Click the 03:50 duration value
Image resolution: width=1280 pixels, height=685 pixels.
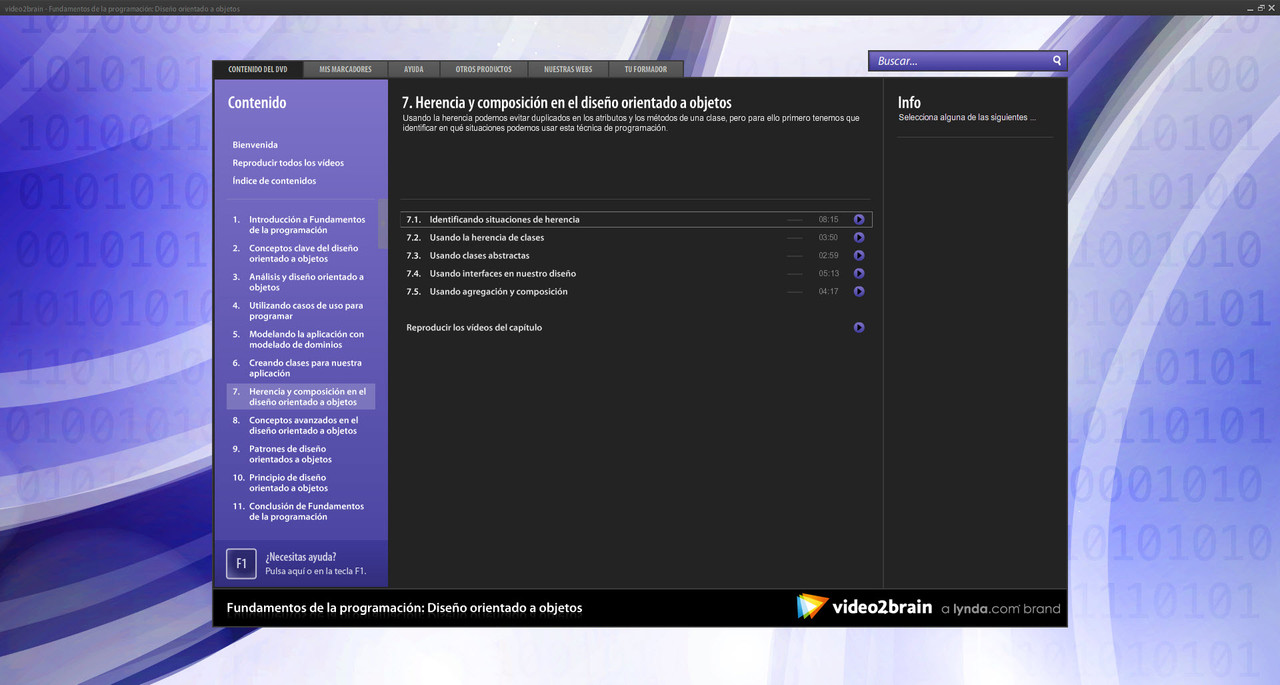[x=828, y=237]
